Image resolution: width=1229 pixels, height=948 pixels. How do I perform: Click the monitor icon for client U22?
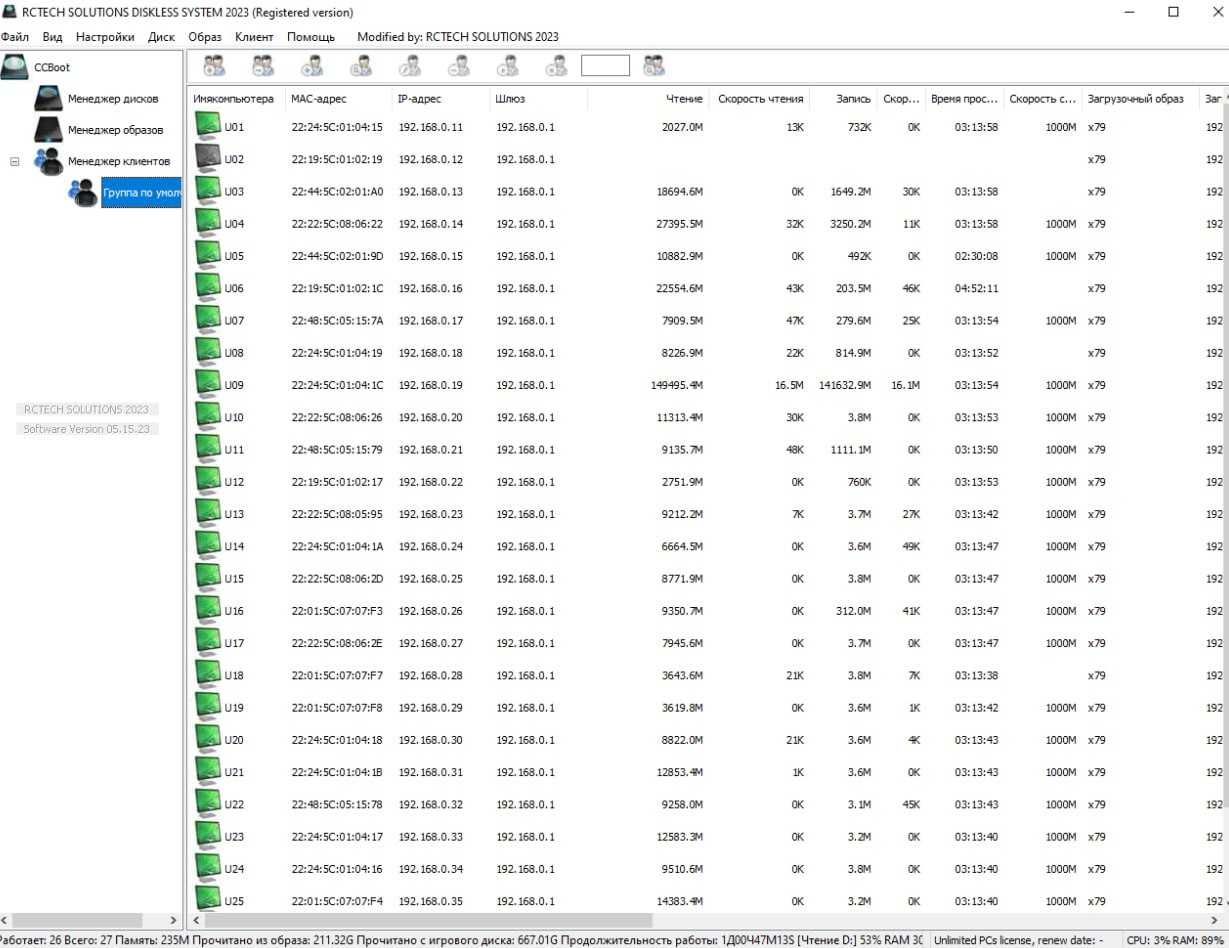point(207,803)
